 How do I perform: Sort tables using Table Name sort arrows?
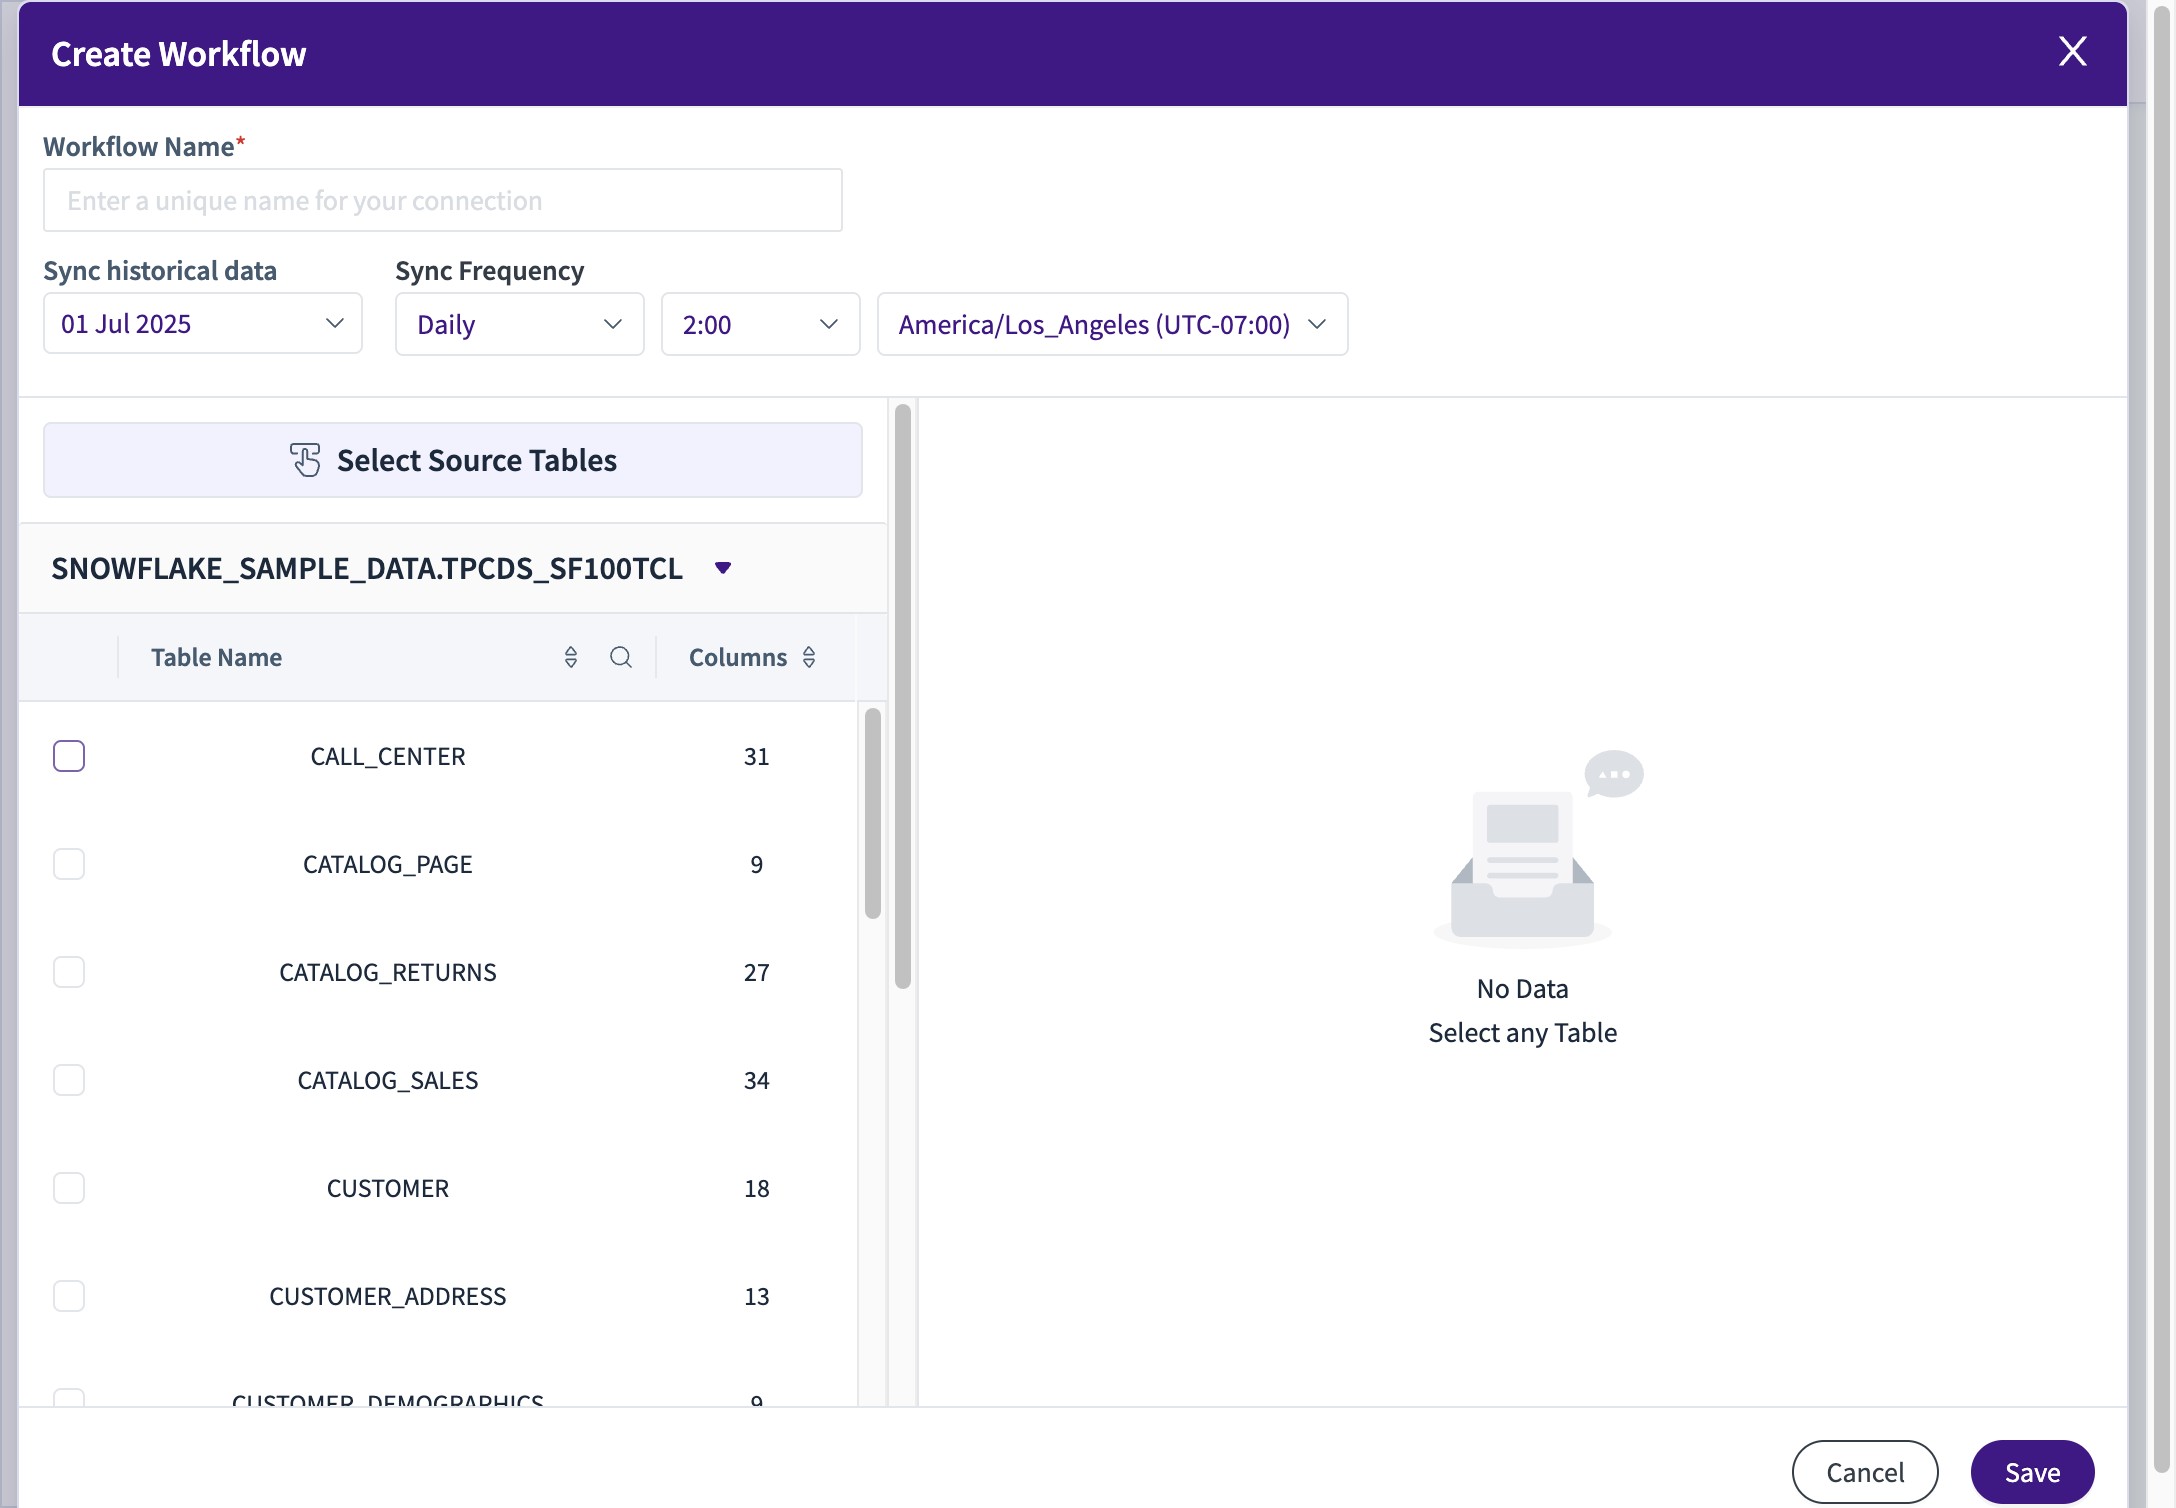[571, 657]
